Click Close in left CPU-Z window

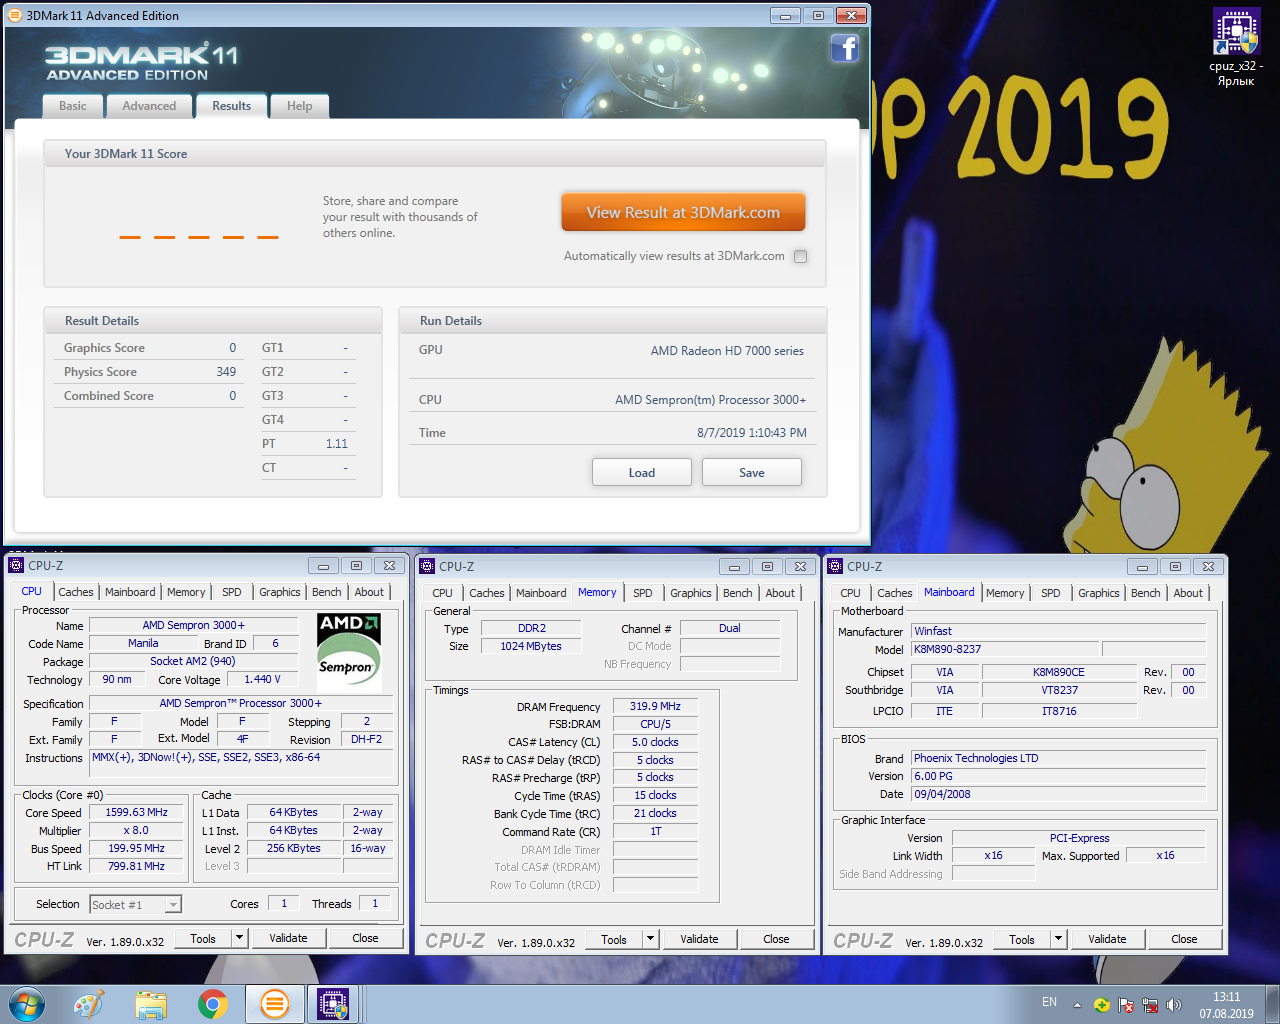(x=365, y=938)
